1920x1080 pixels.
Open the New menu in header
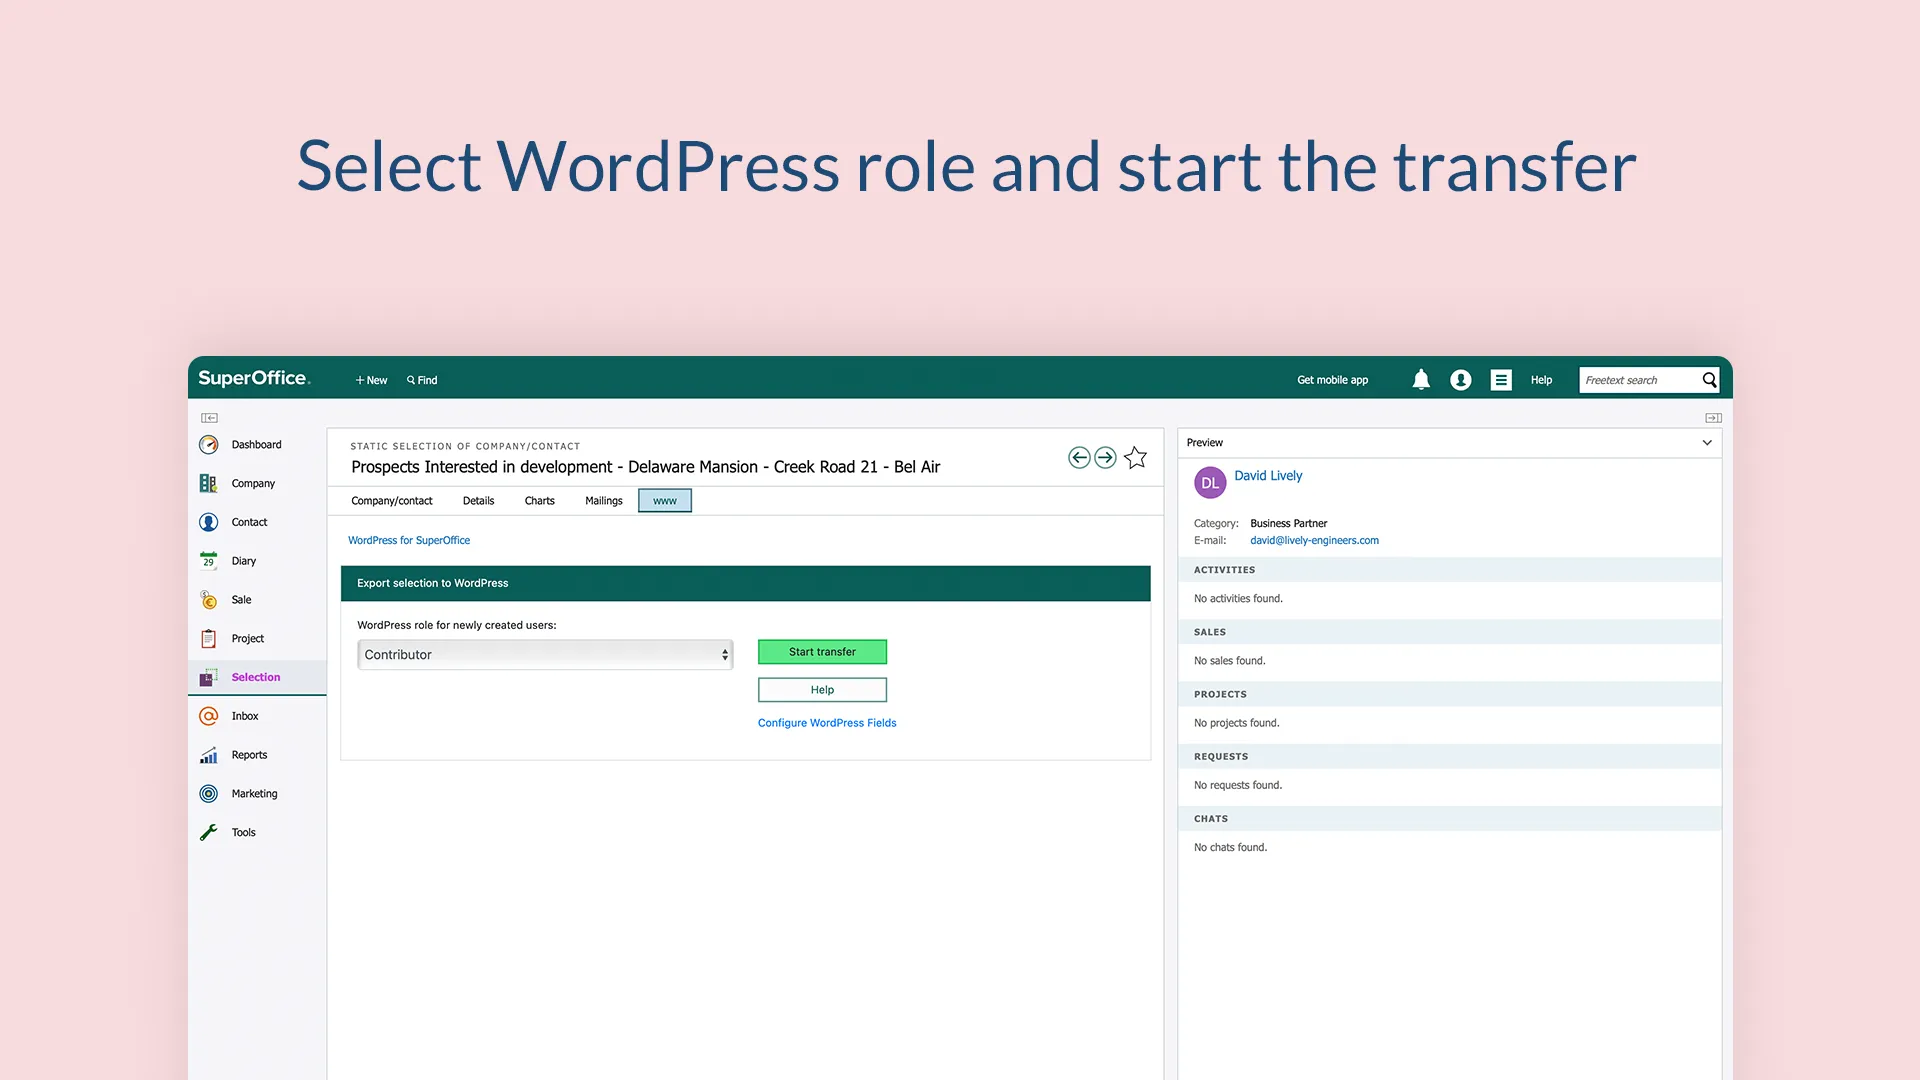371,380
